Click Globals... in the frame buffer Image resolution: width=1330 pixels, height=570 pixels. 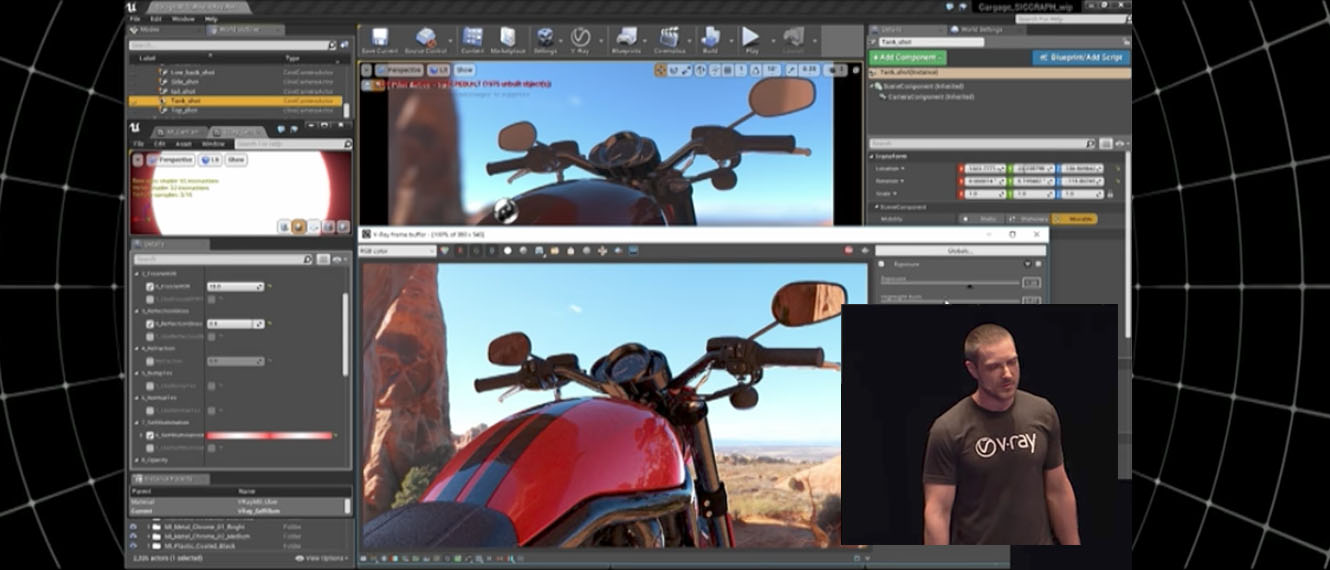(961, 250)
